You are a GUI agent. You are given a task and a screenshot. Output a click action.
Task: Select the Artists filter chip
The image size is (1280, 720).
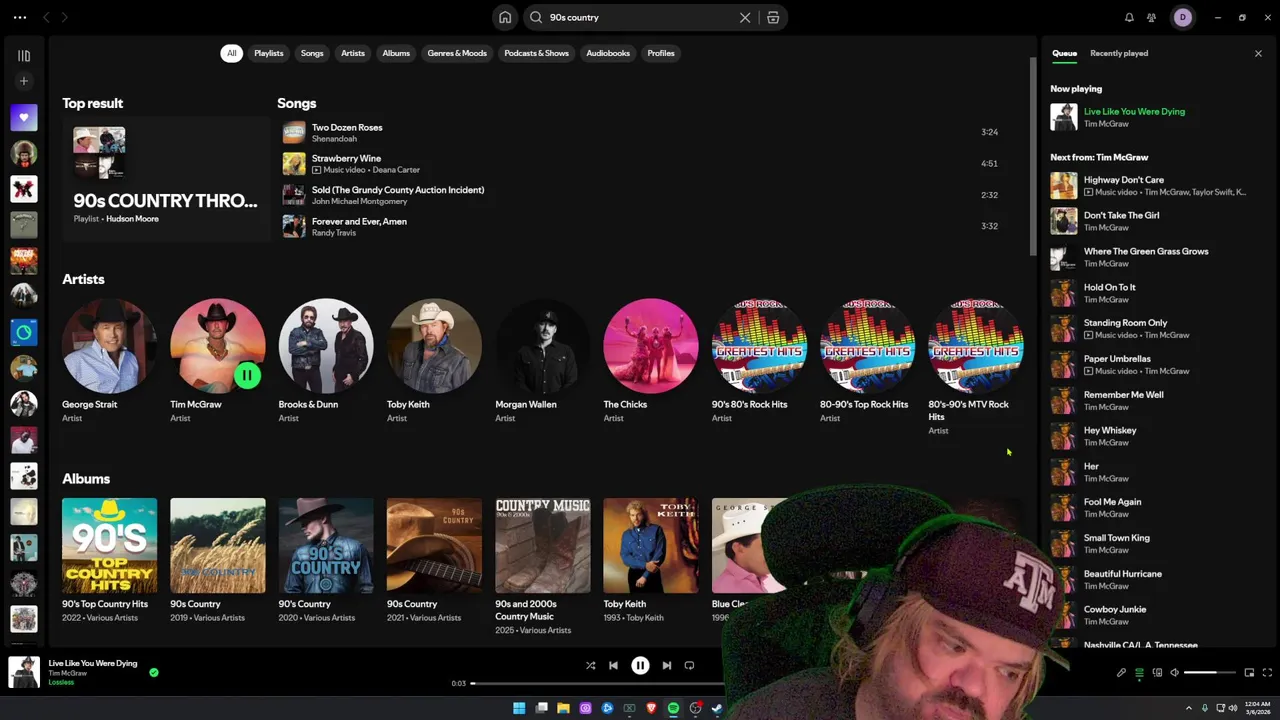(x=353, y=53)
